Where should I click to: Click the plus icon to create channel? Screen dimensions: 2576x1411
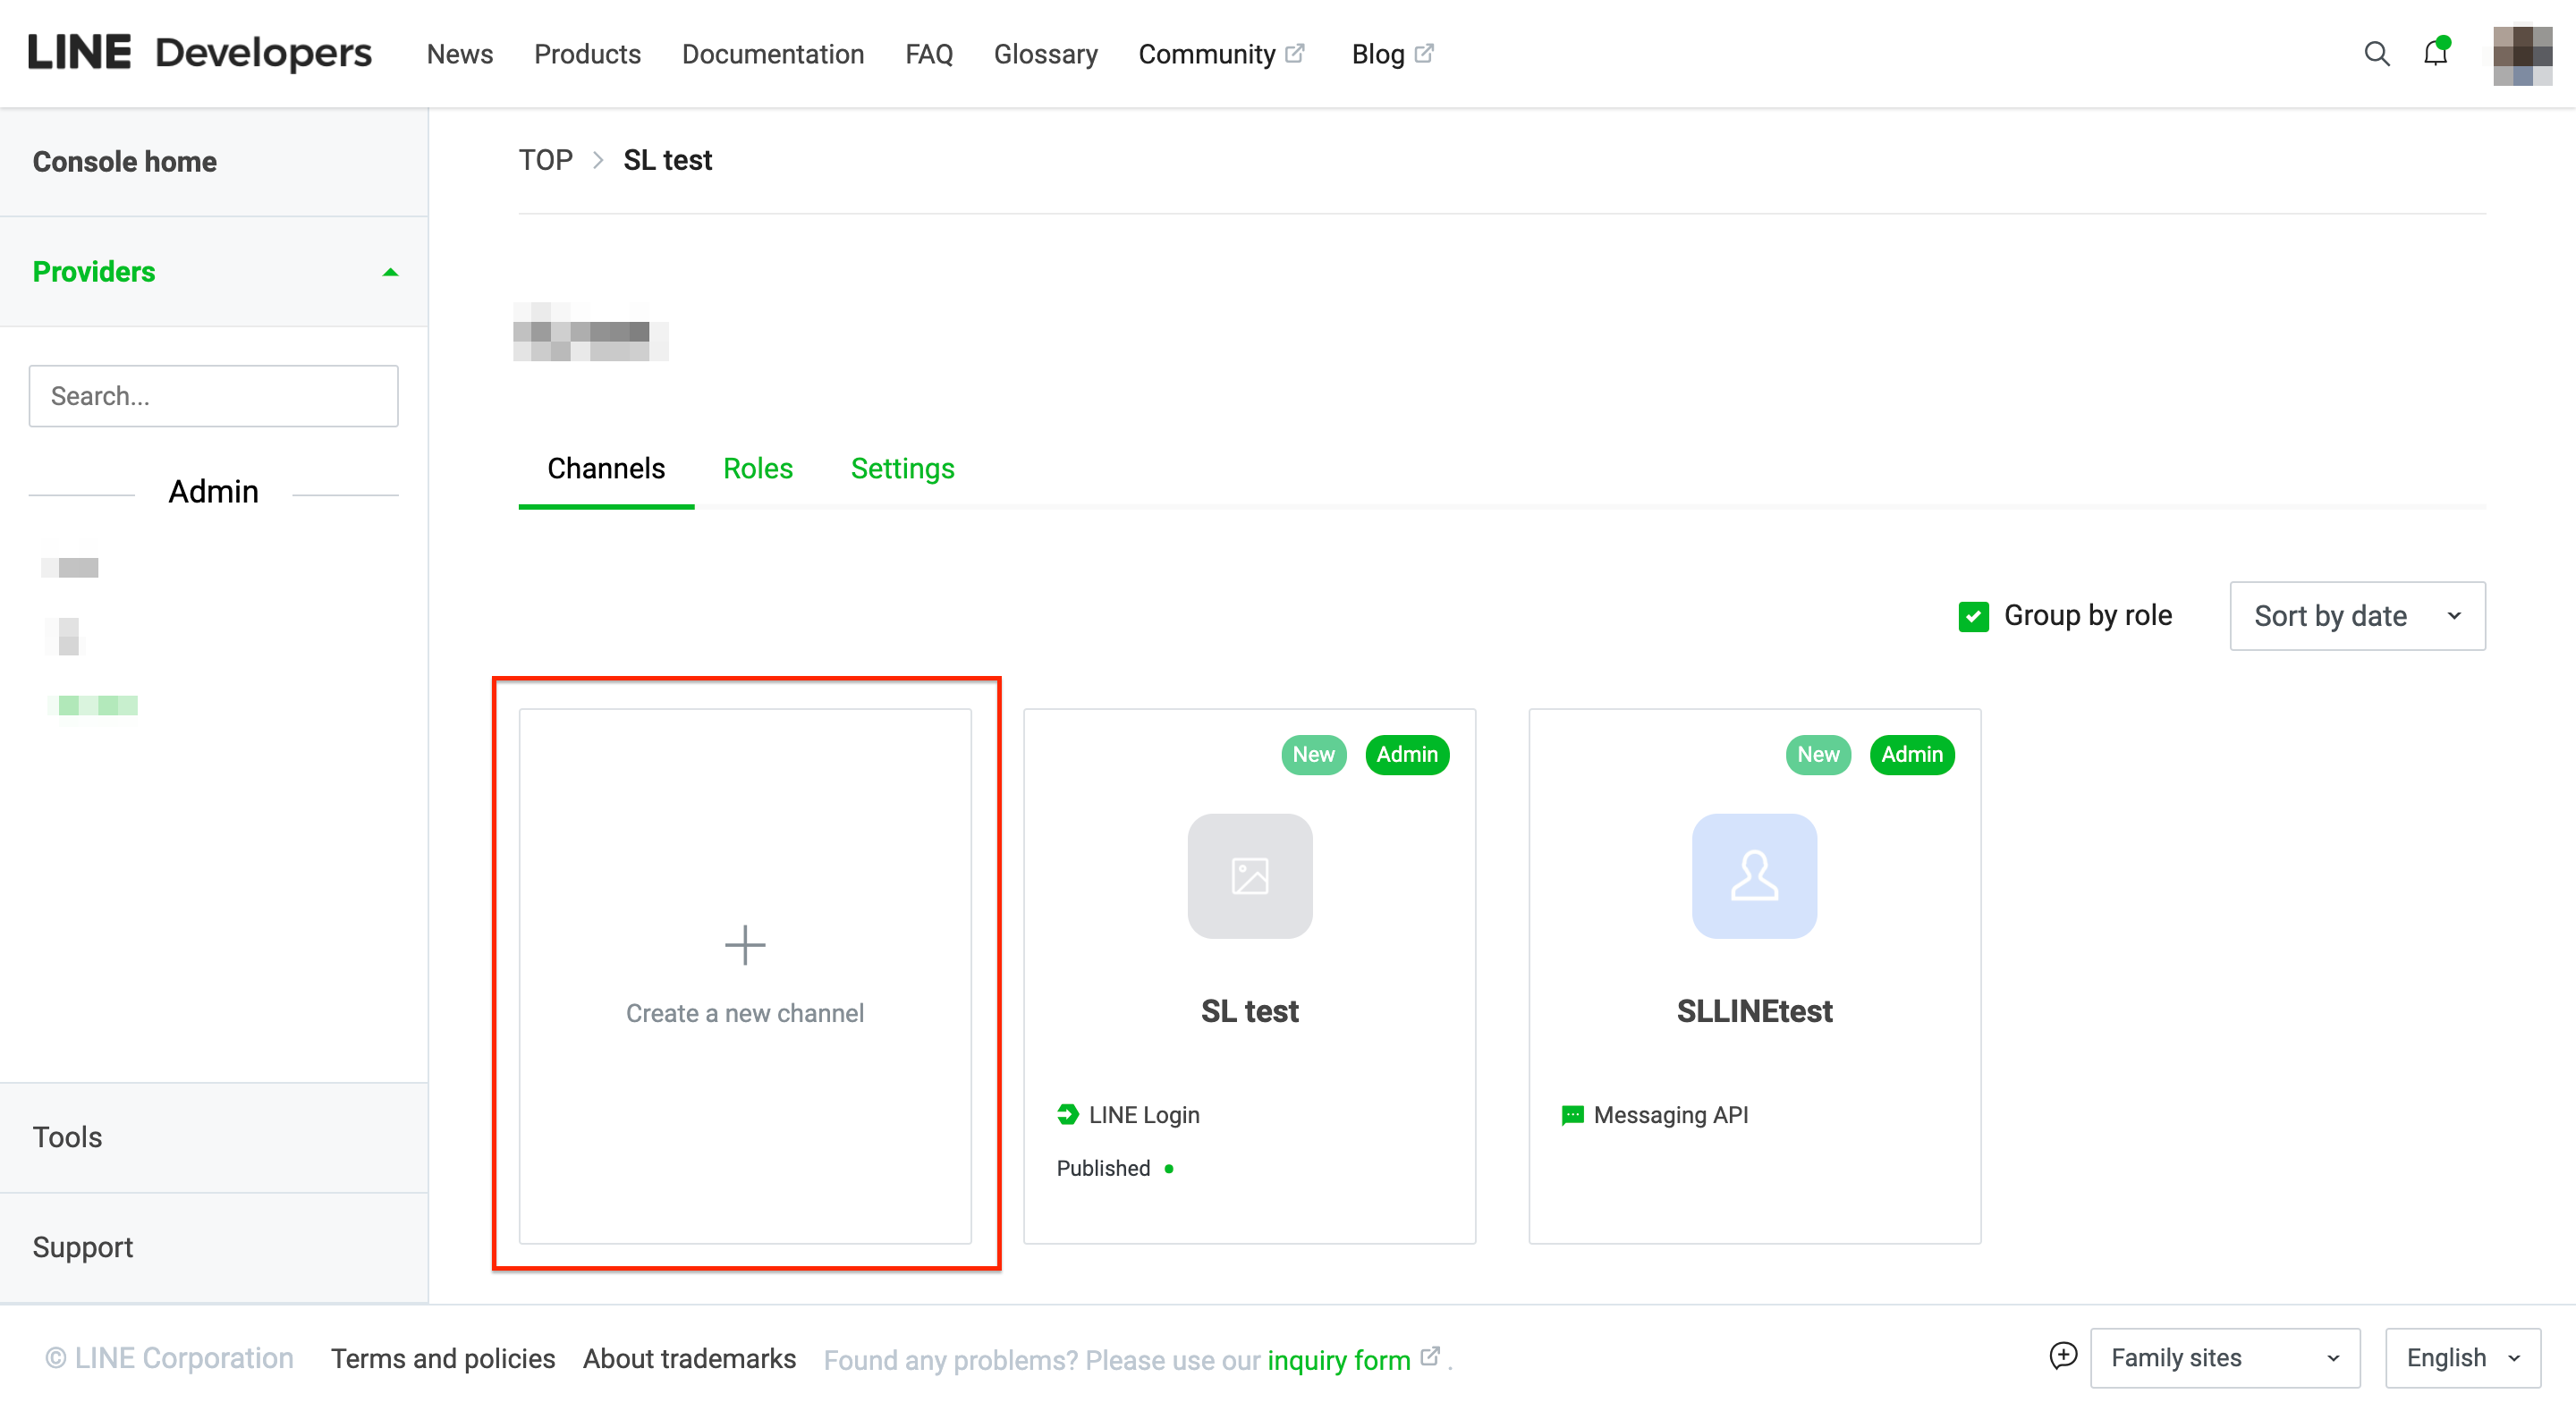[x=745, y=945]
